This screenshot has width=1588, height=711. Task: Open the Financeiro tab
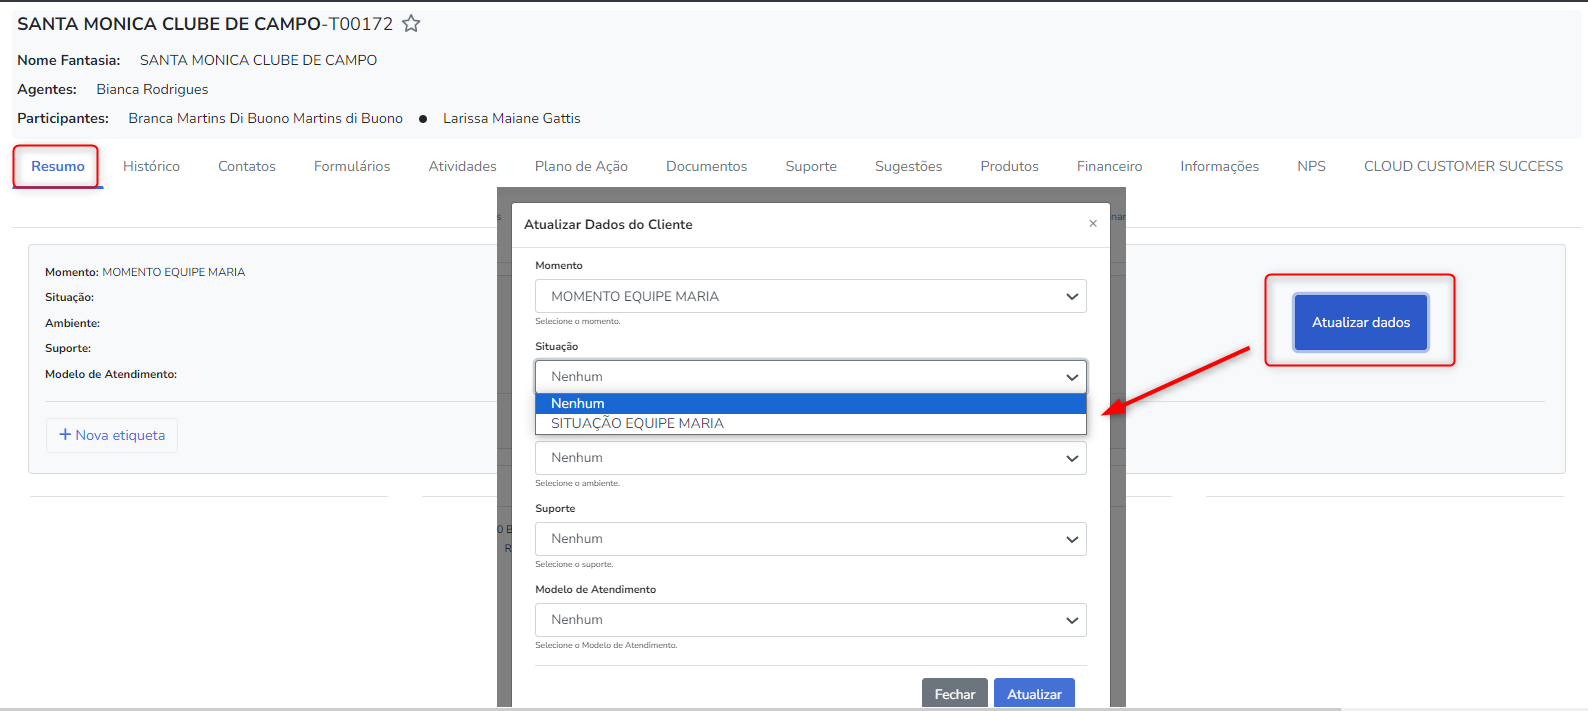(1109, 166)
